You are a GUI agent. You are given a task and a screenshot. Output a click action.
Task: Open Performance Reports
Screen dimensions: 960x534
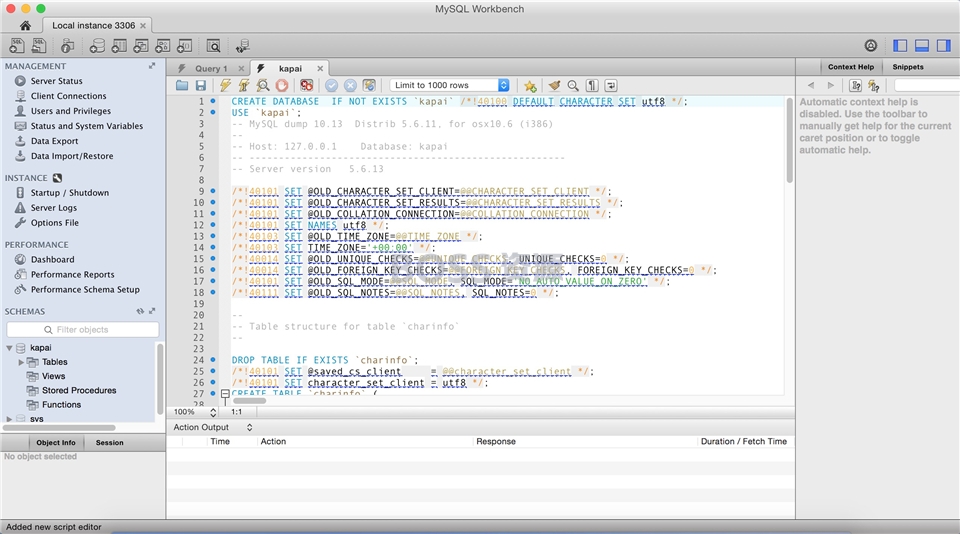[72, 274]
